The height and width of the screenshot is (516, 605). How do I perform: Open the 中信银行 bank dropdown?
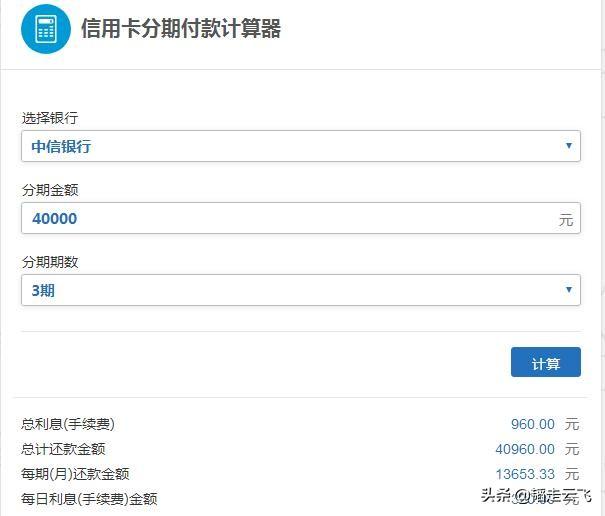pos(301,146)
